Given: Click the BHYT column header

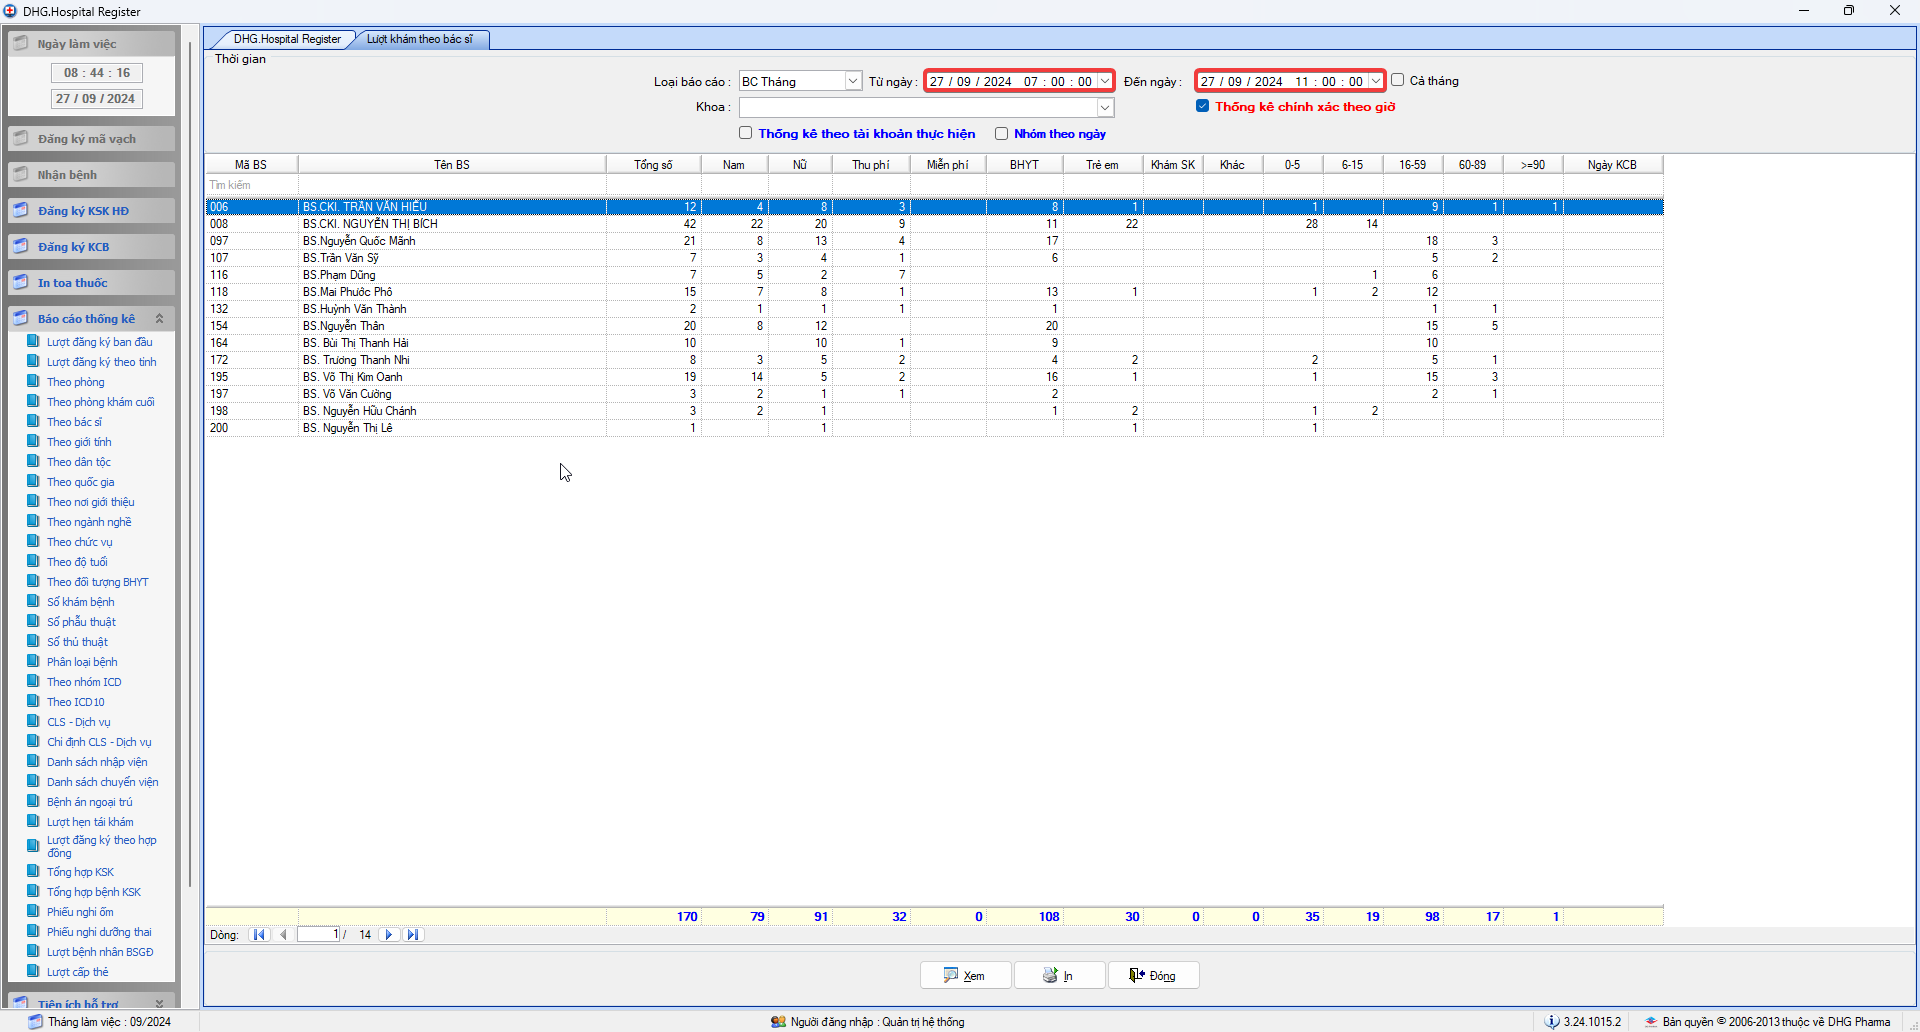Looking at the screenshot, I should tap(1024, 165).
